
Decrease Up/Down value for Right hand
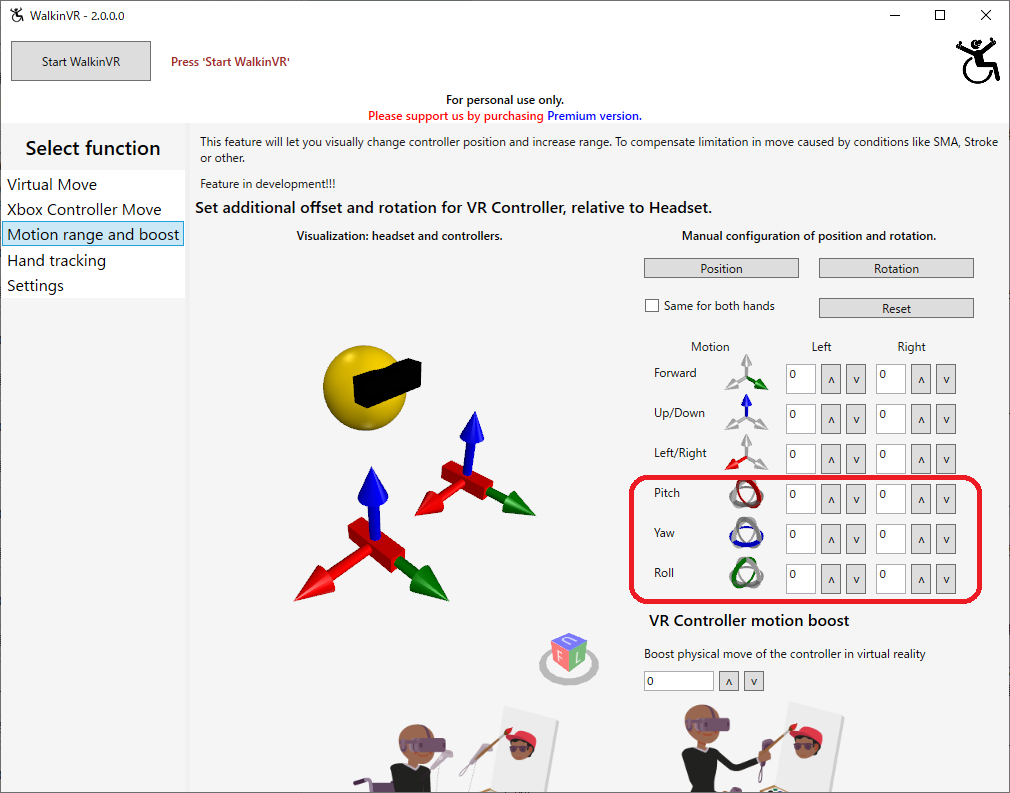coord(946,419)
